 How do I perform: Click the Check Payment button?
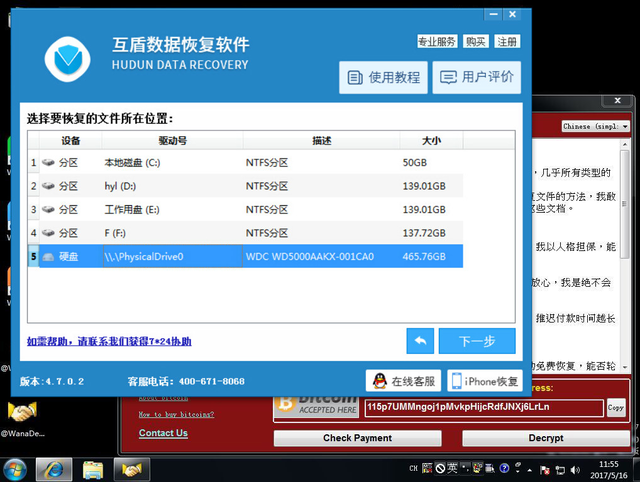pos(357,438)
